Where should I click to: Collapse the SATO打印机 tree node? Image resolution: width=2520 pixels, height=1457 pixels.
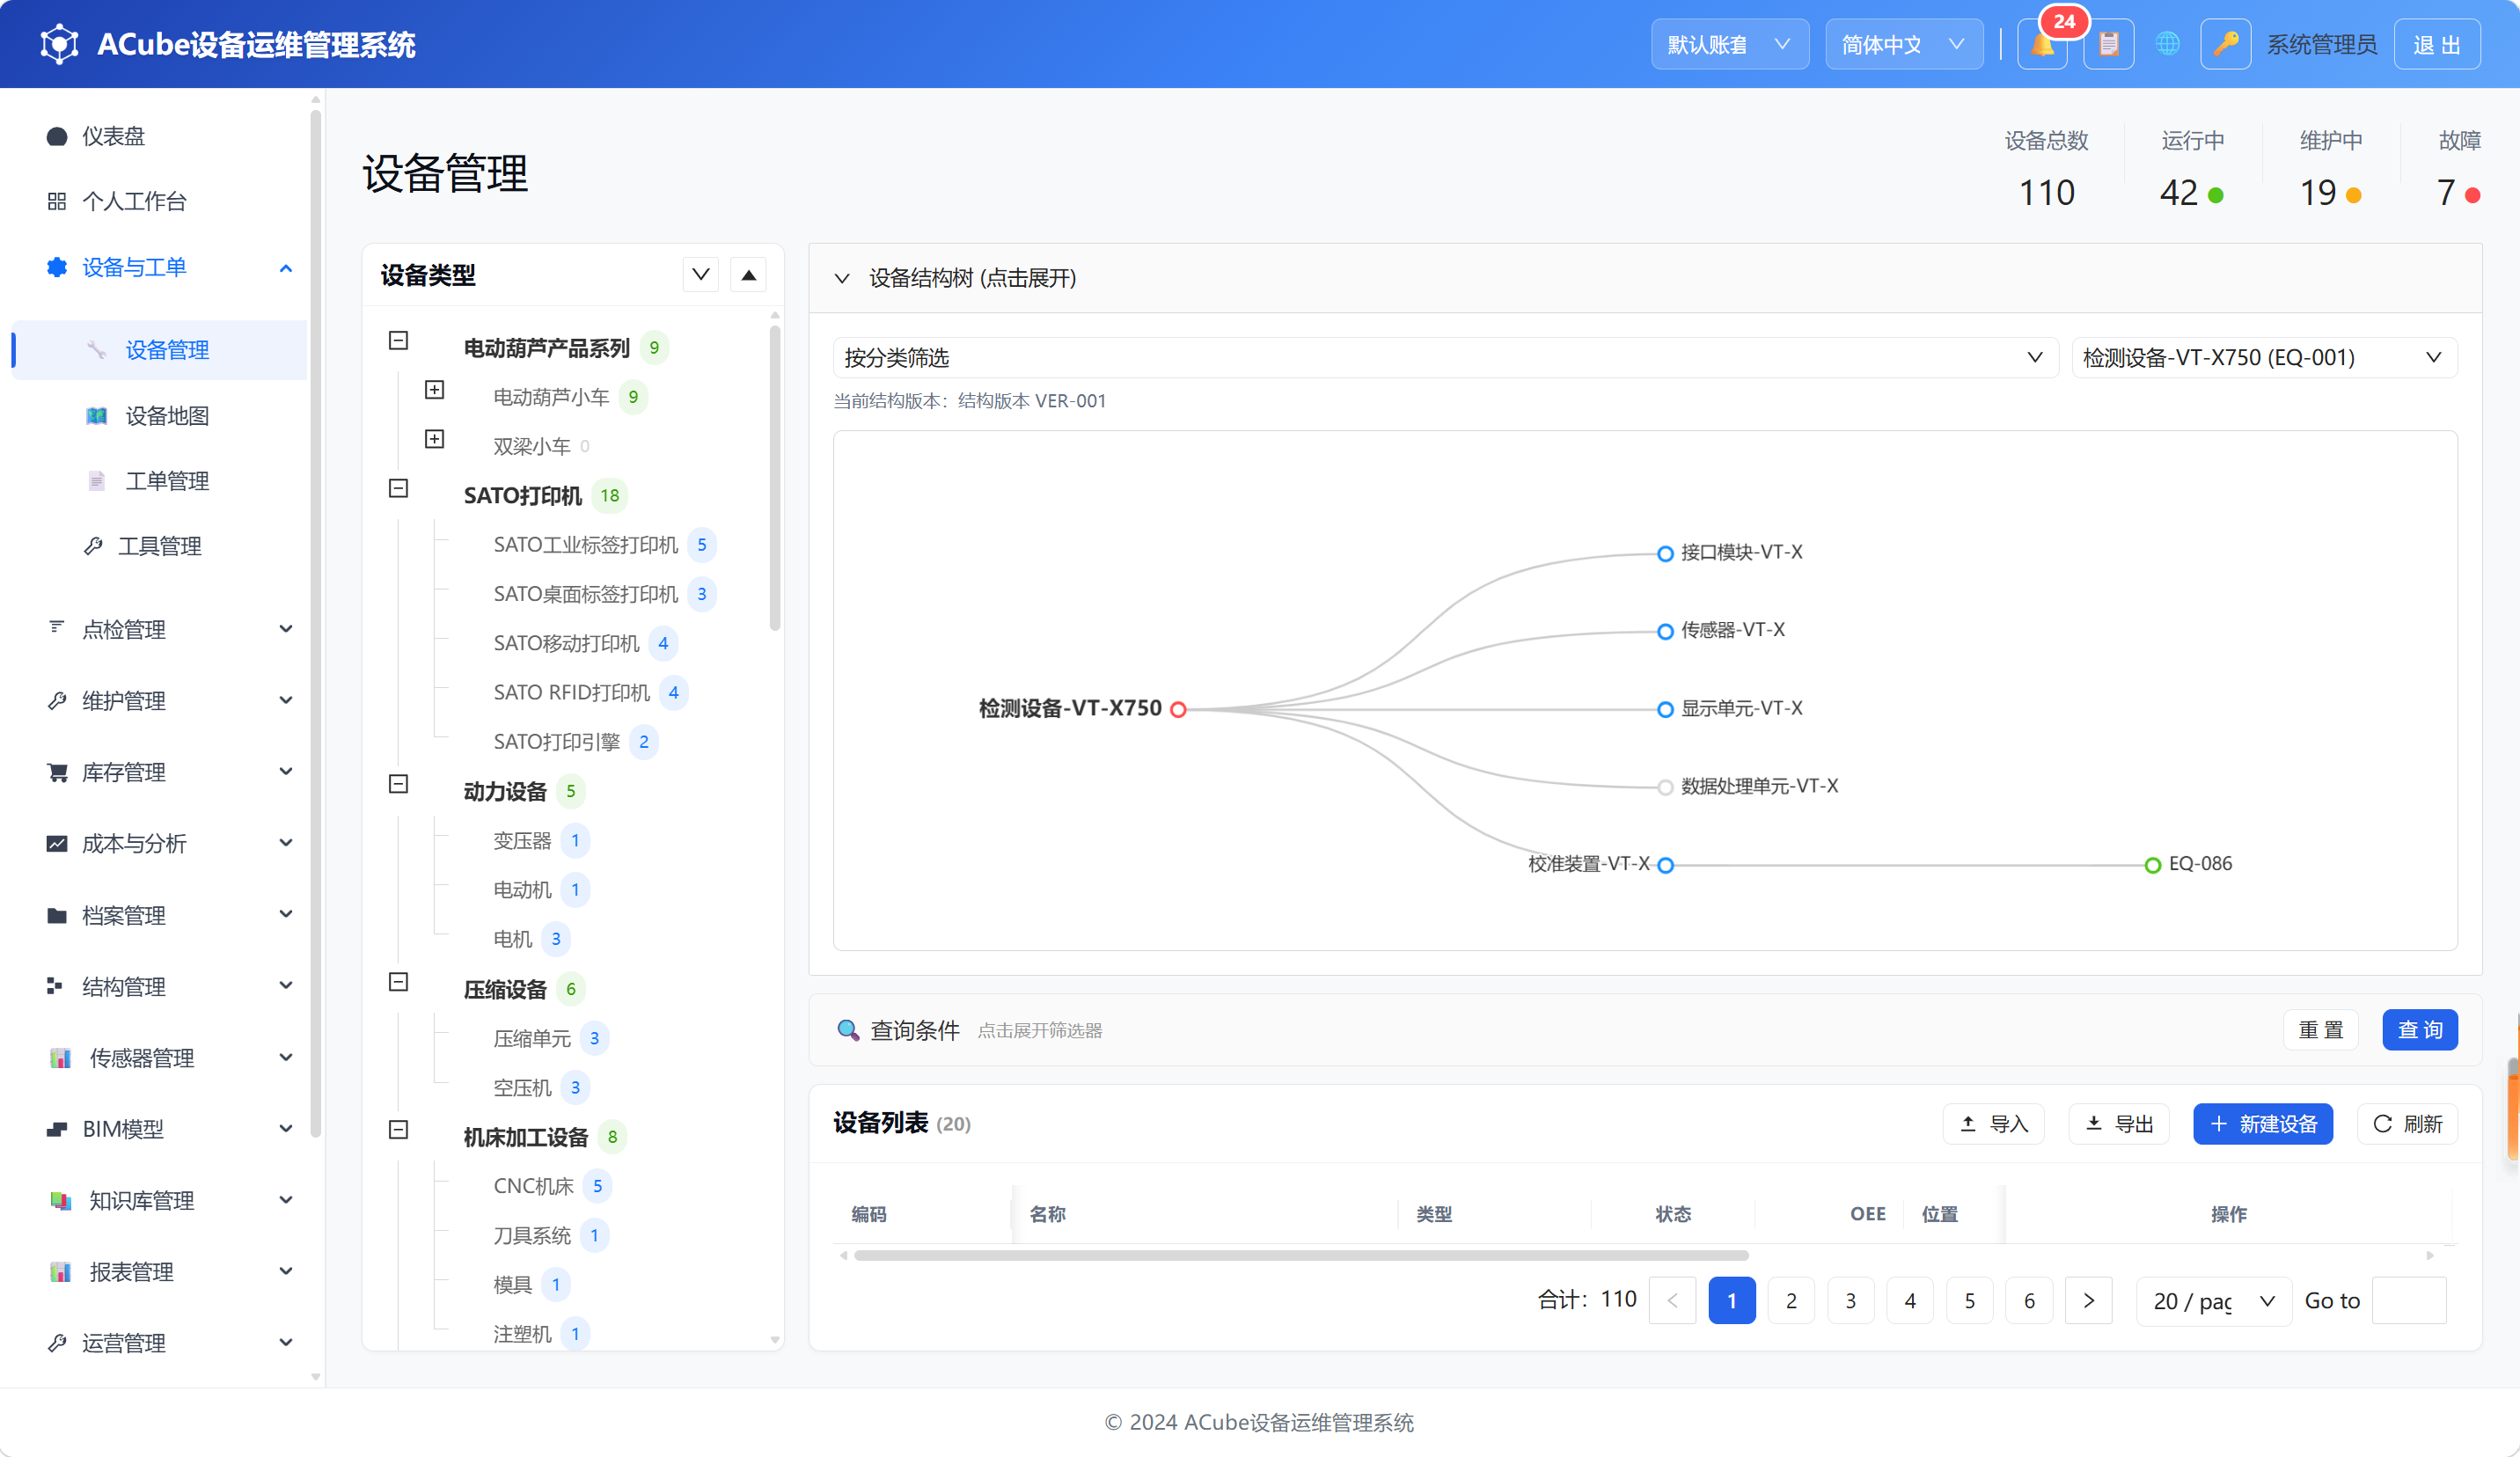[398, 488]
